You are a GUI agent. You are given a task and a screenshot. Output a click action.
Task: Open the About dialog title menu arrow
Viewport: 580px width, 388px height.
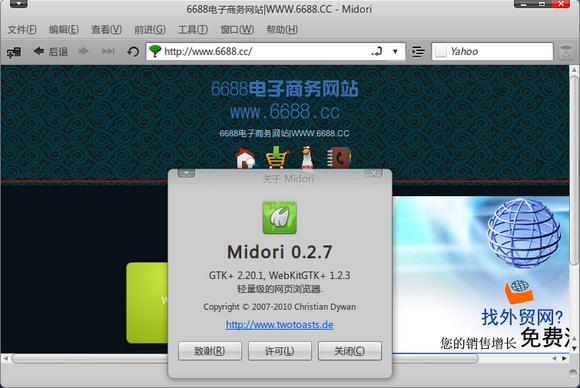tap(186, 173)
